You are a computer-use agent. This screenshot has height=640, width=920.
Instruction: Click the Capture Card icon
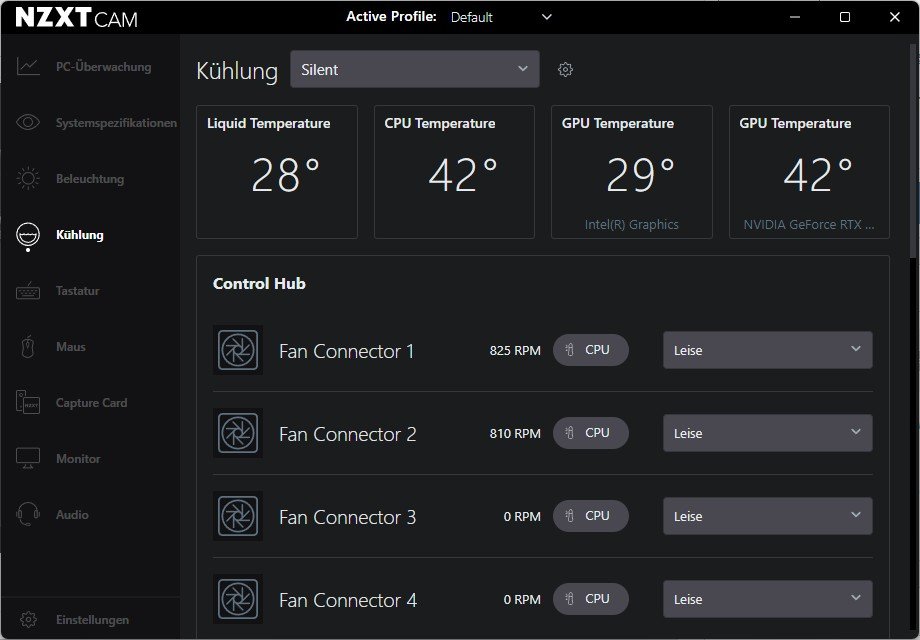[x=28, y=402]
